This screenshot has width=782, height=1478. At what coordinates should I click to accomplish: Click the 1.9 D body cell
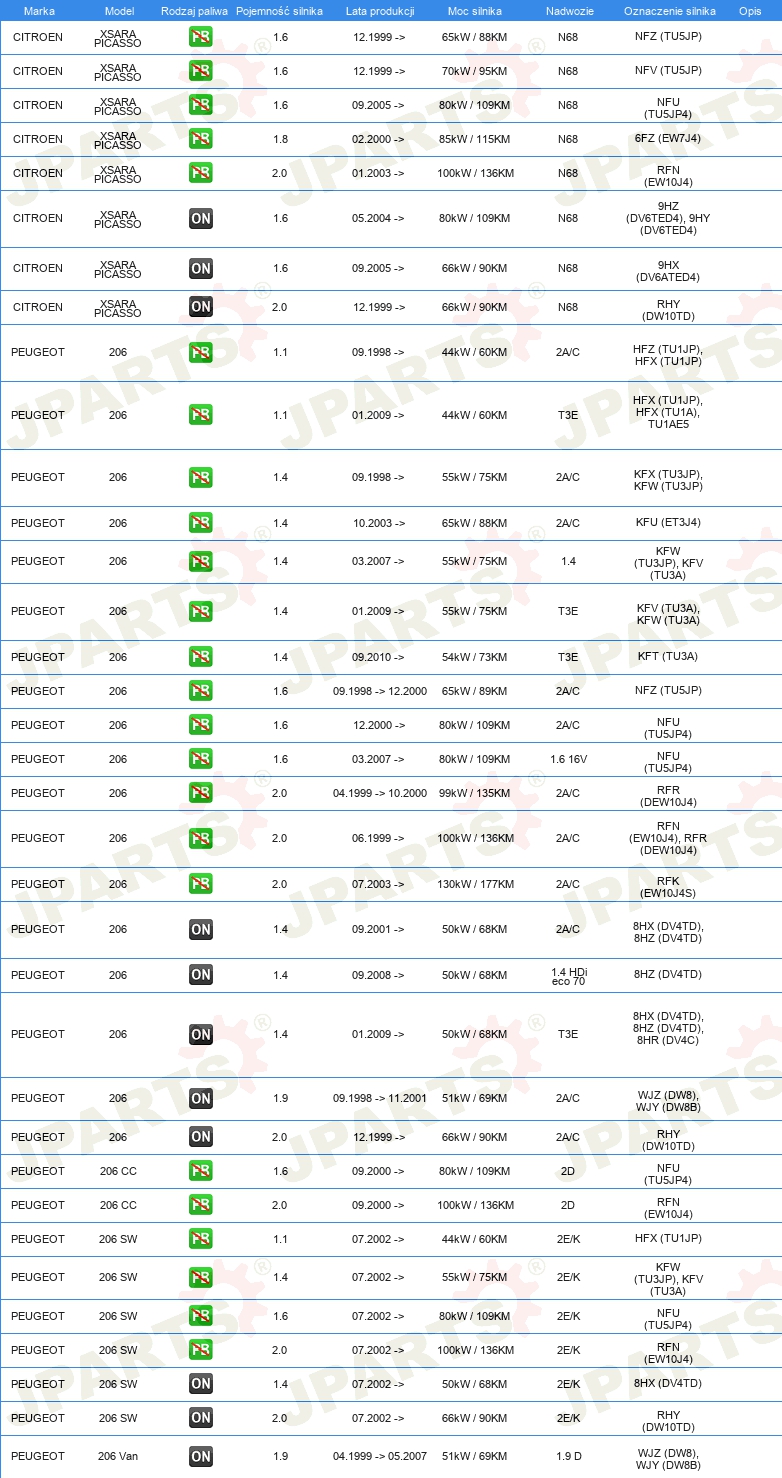coord(568,1456)
